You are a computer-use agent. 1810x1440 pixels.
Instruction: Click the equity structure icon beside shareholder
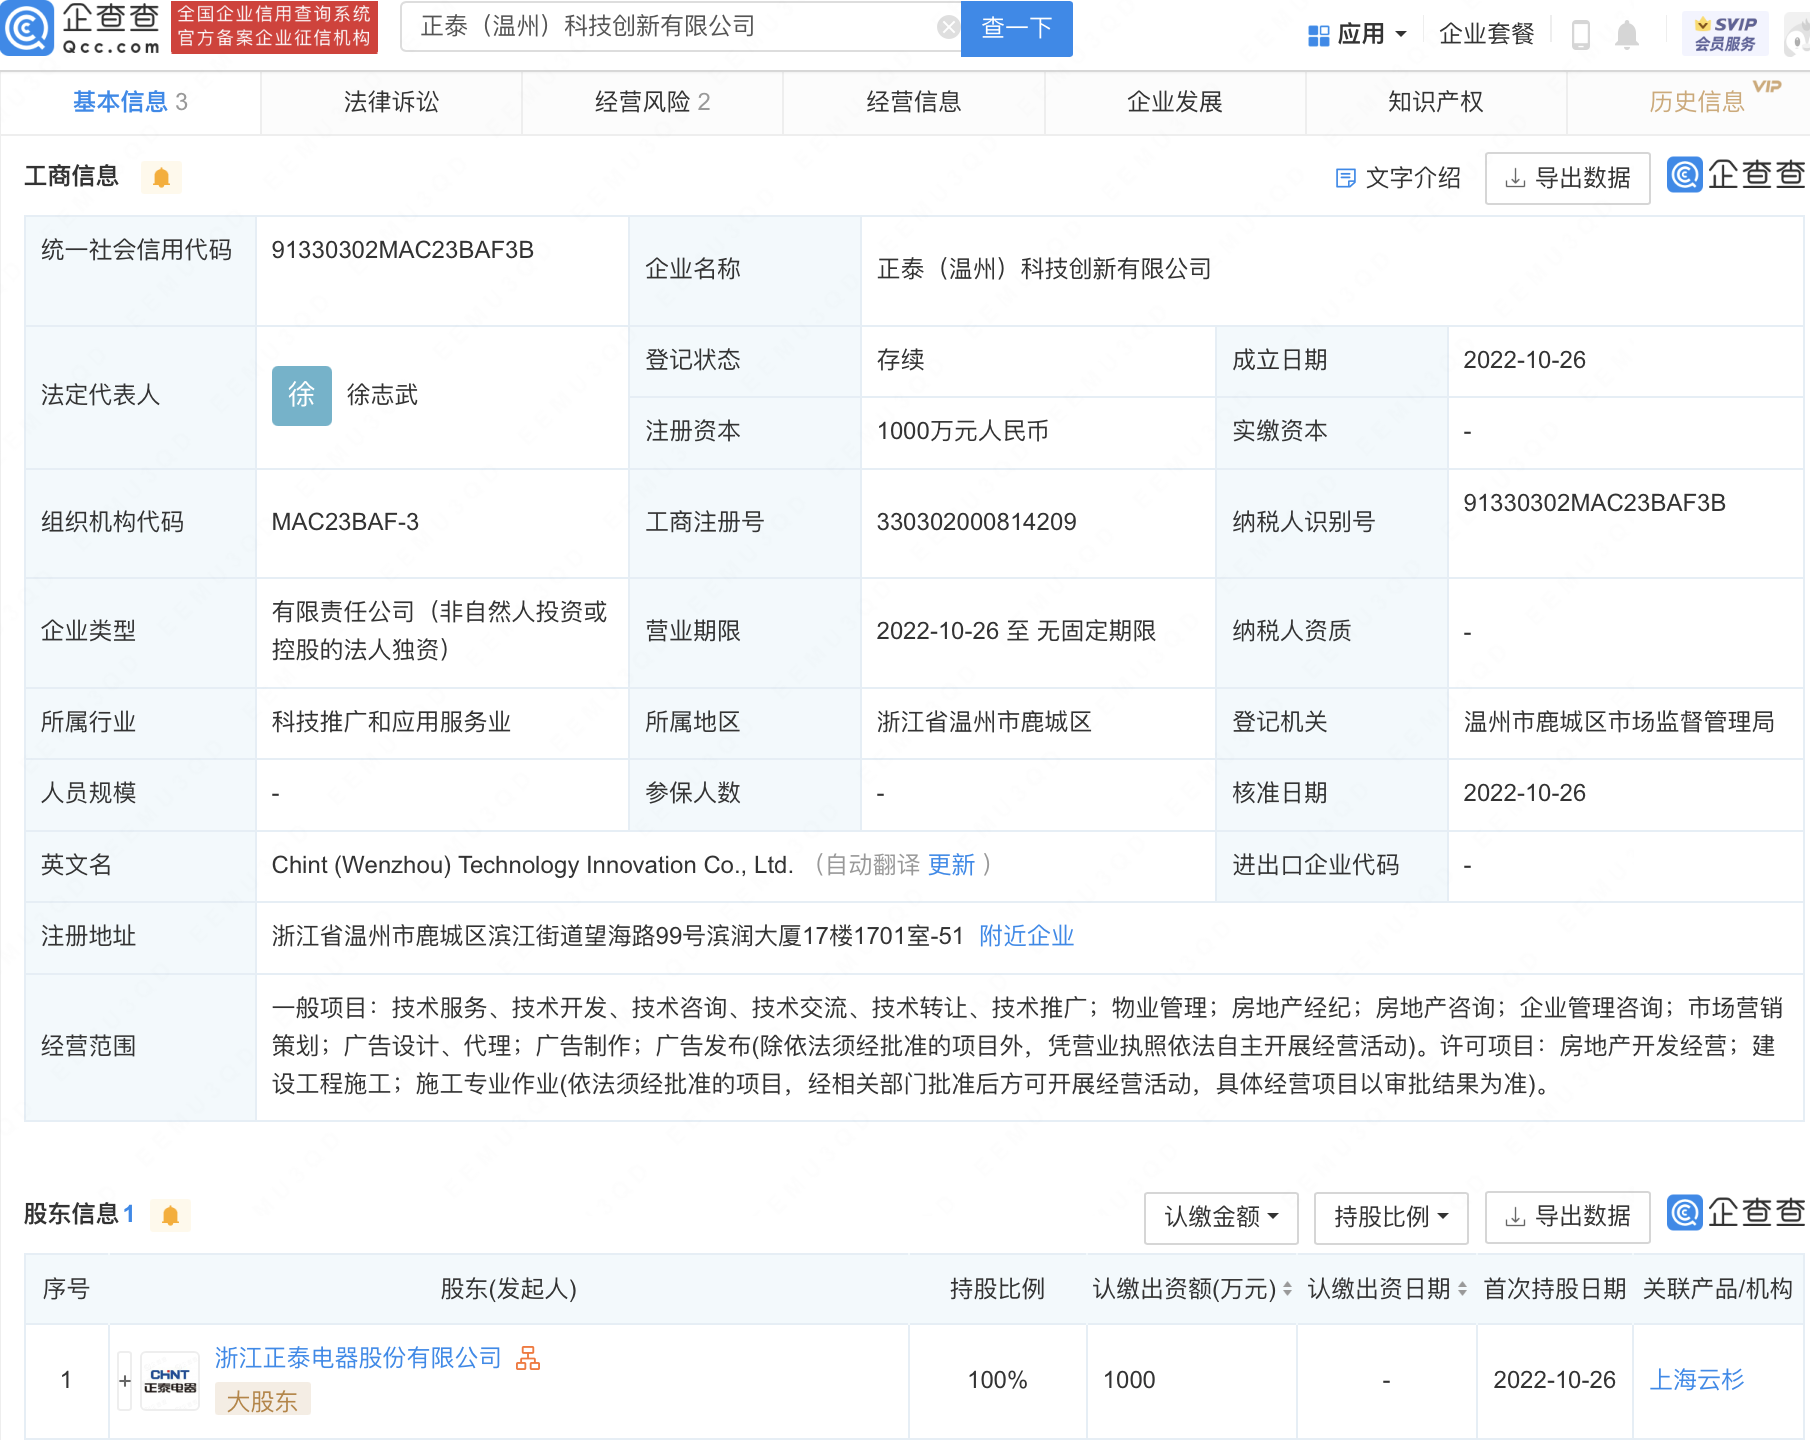tap(528, 1358)
